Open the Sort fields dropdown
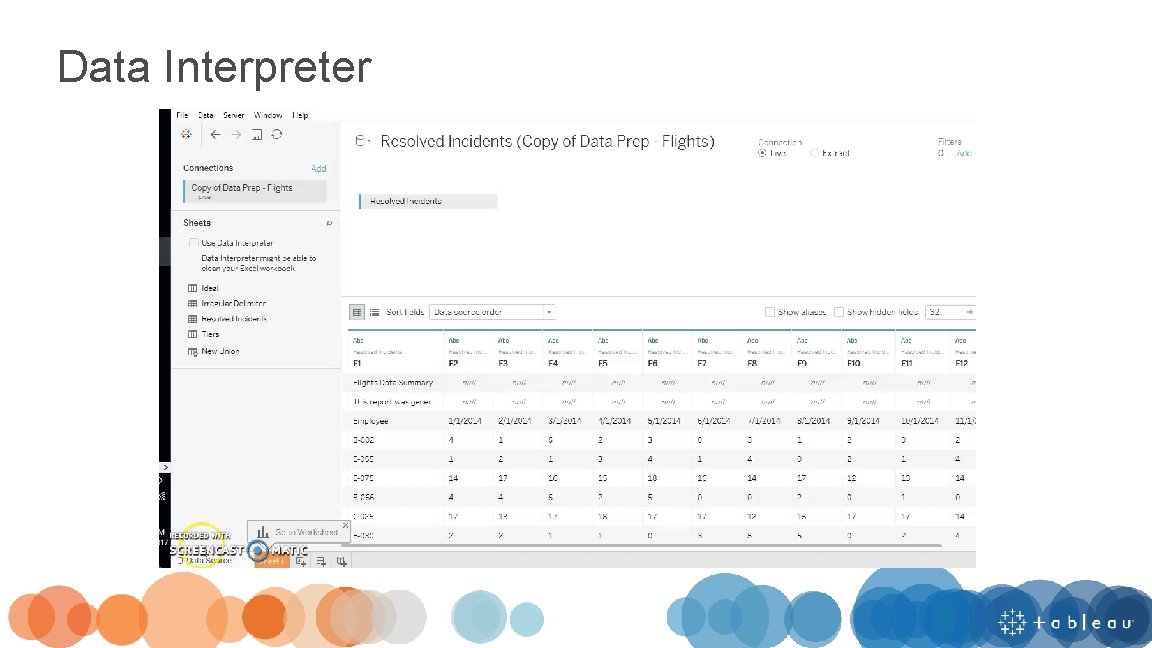 click(x=492, y=312)
